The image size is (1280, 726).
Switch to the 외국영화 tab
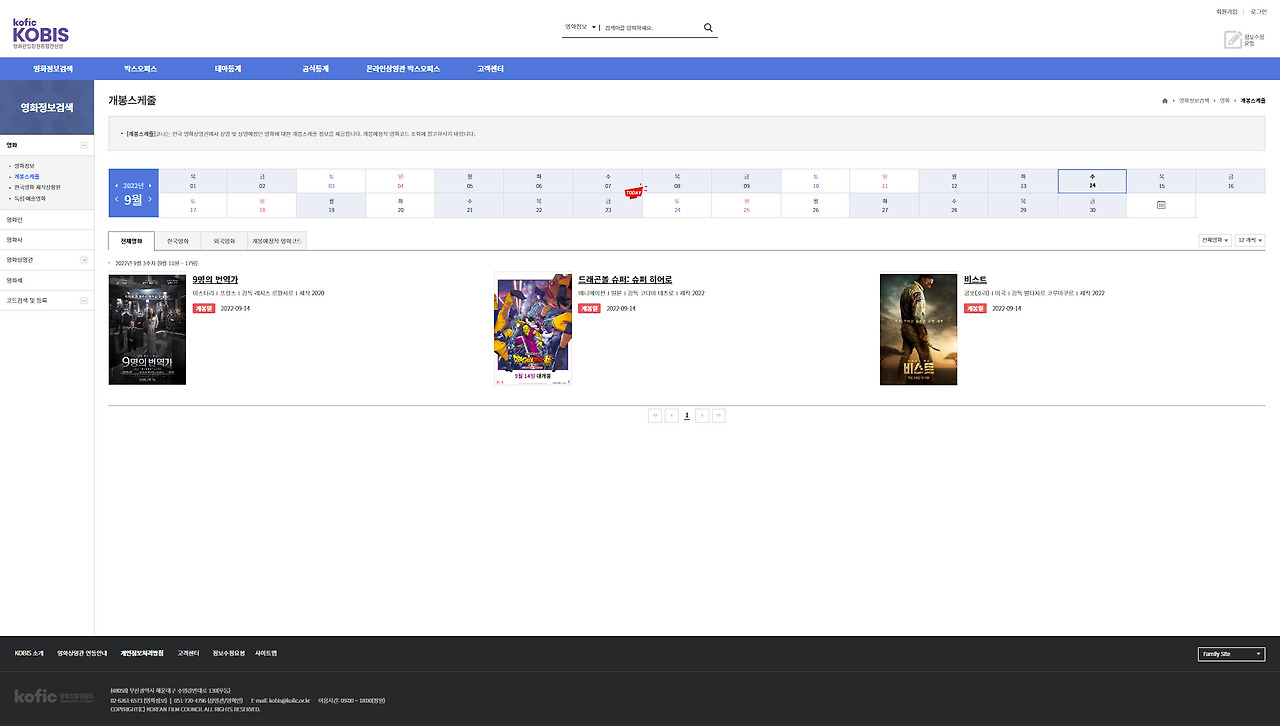222,240
